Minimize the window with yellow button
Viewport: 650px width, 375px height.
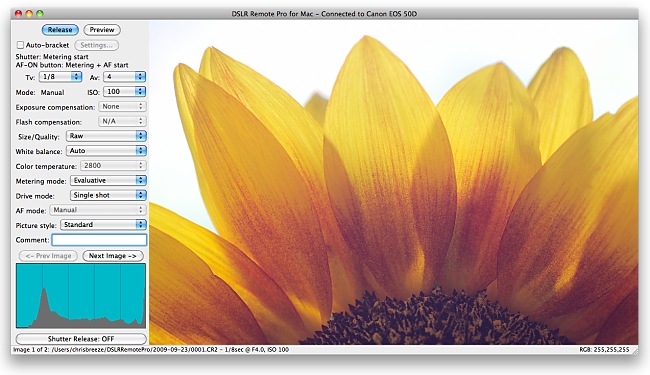(x=29, y=14)
